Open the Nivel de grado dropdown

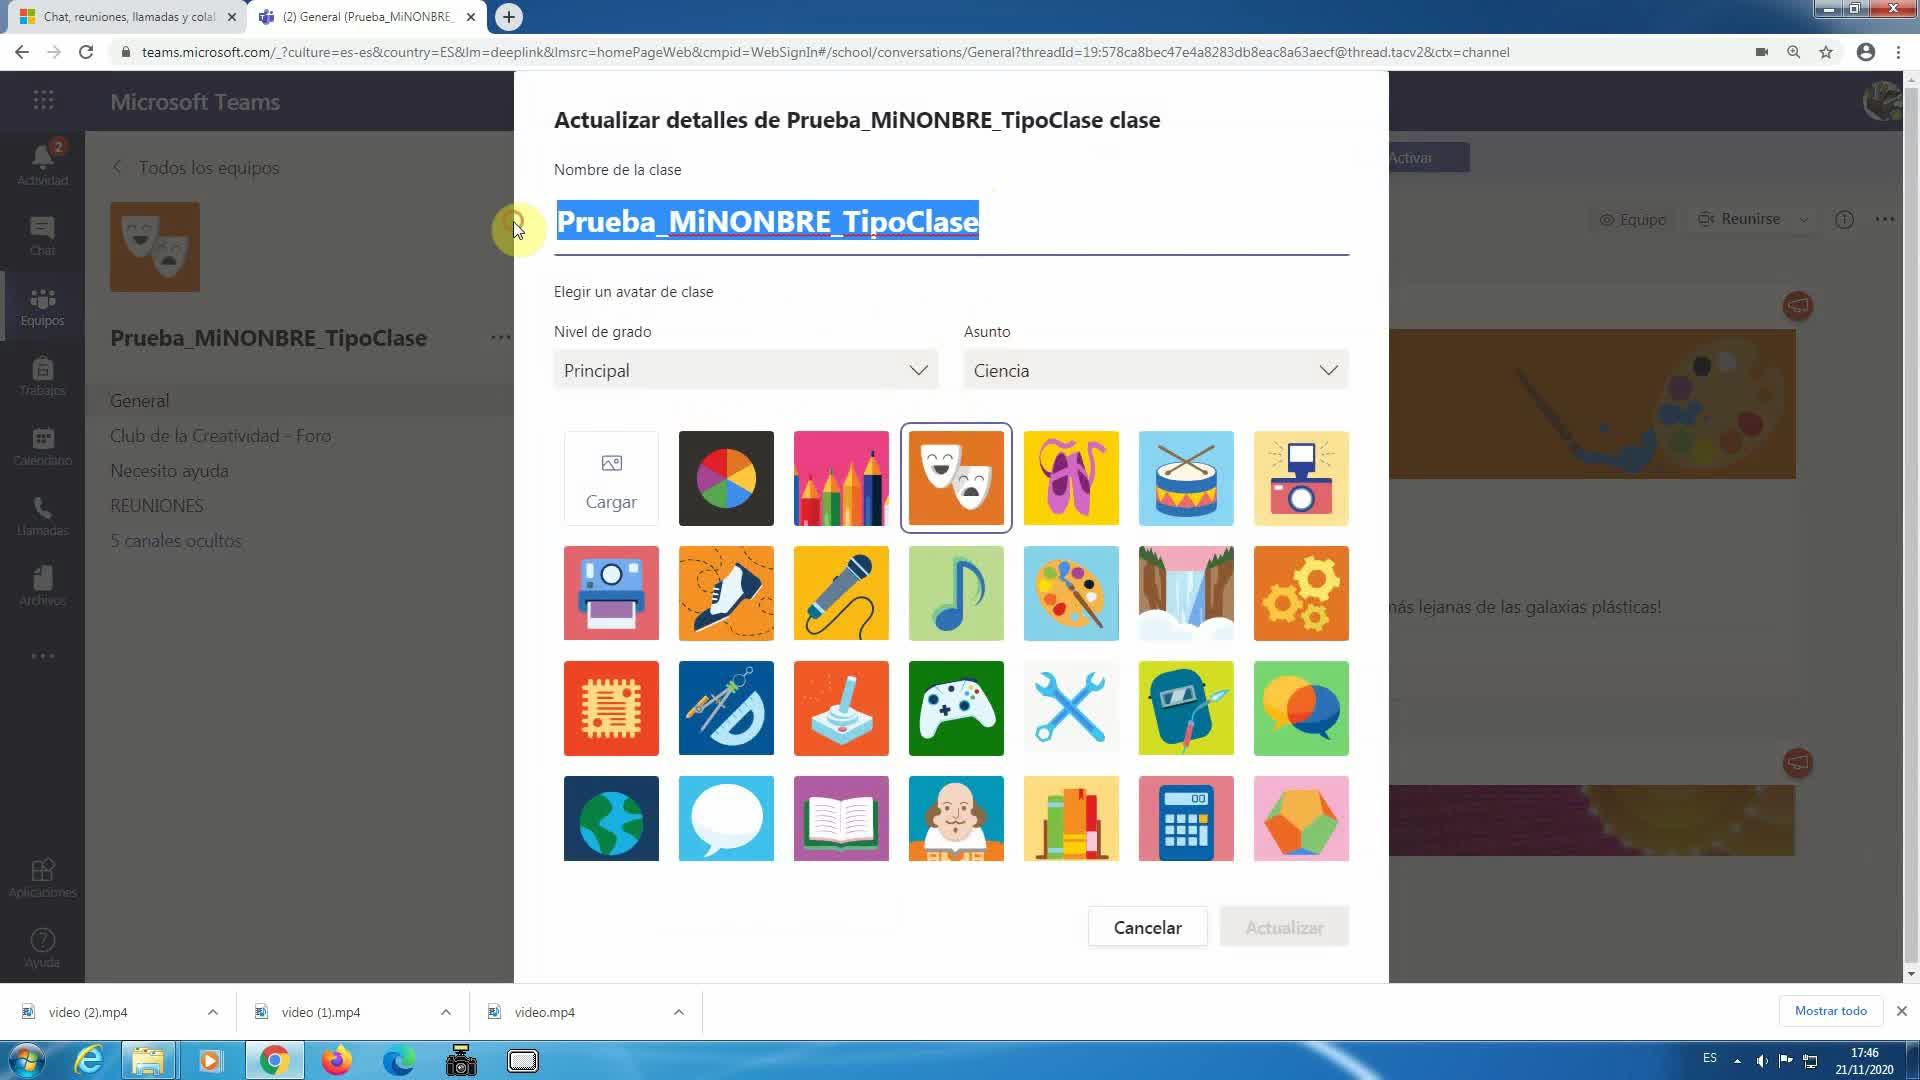point(745,370)
